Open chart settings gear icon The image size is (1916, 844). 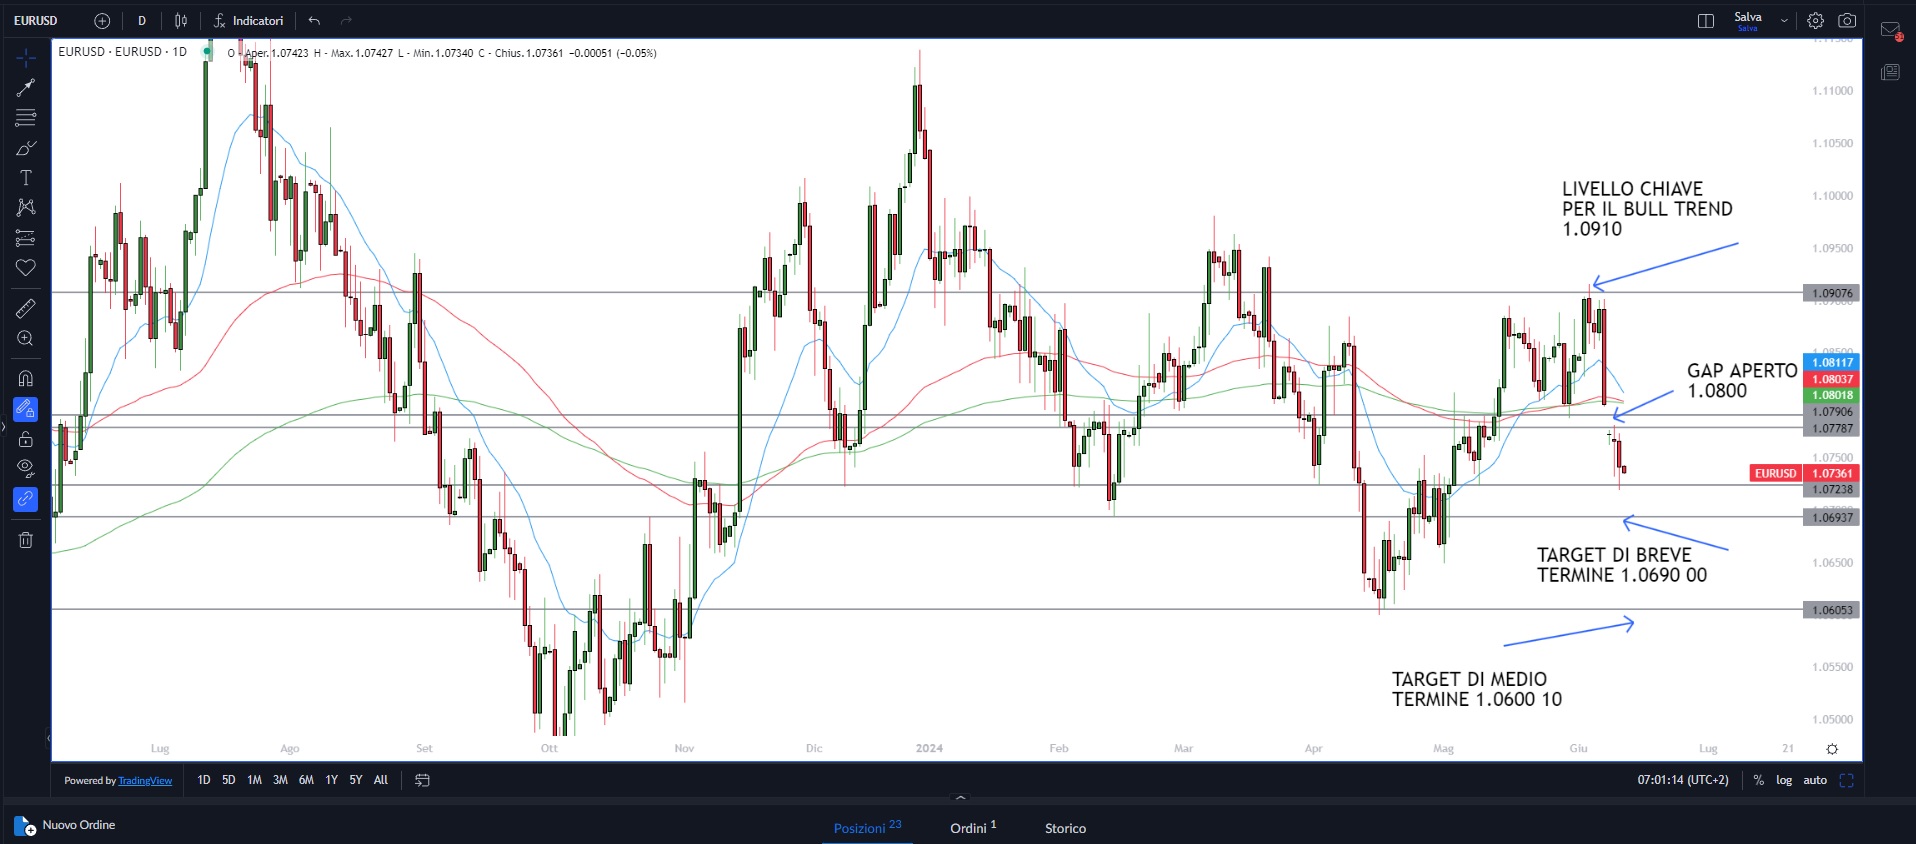pos(1815,21)
